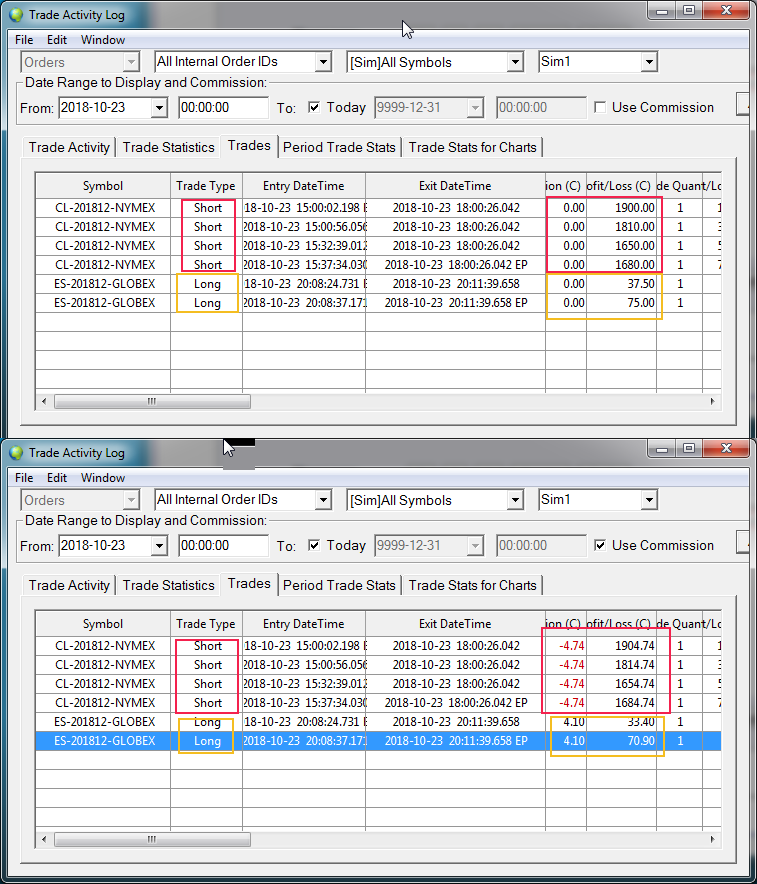Click scroll right arrow in upper window table
Screen dimensions: 757x884
(712, 401)
